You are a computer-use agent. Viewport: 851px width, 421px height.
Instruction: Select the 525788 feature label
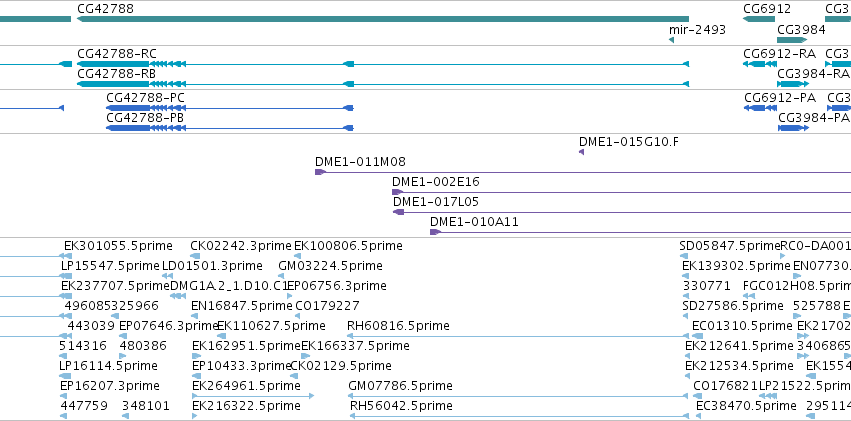click(817, 306)
